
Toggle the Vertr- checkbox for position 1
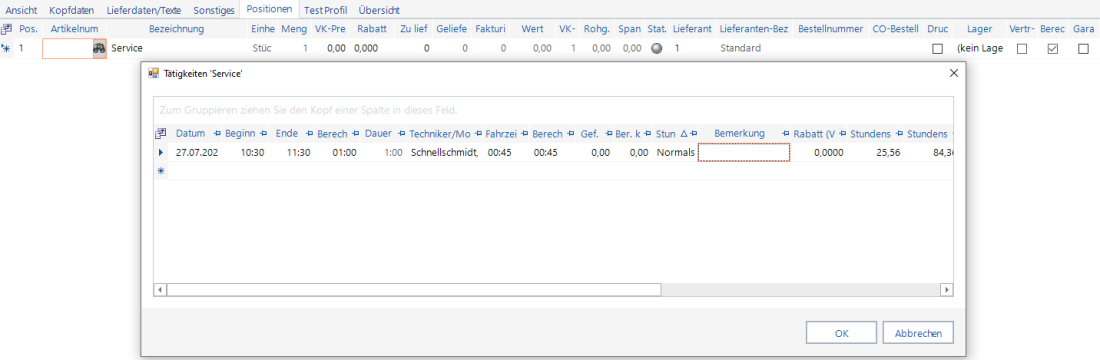[1022, 49]
